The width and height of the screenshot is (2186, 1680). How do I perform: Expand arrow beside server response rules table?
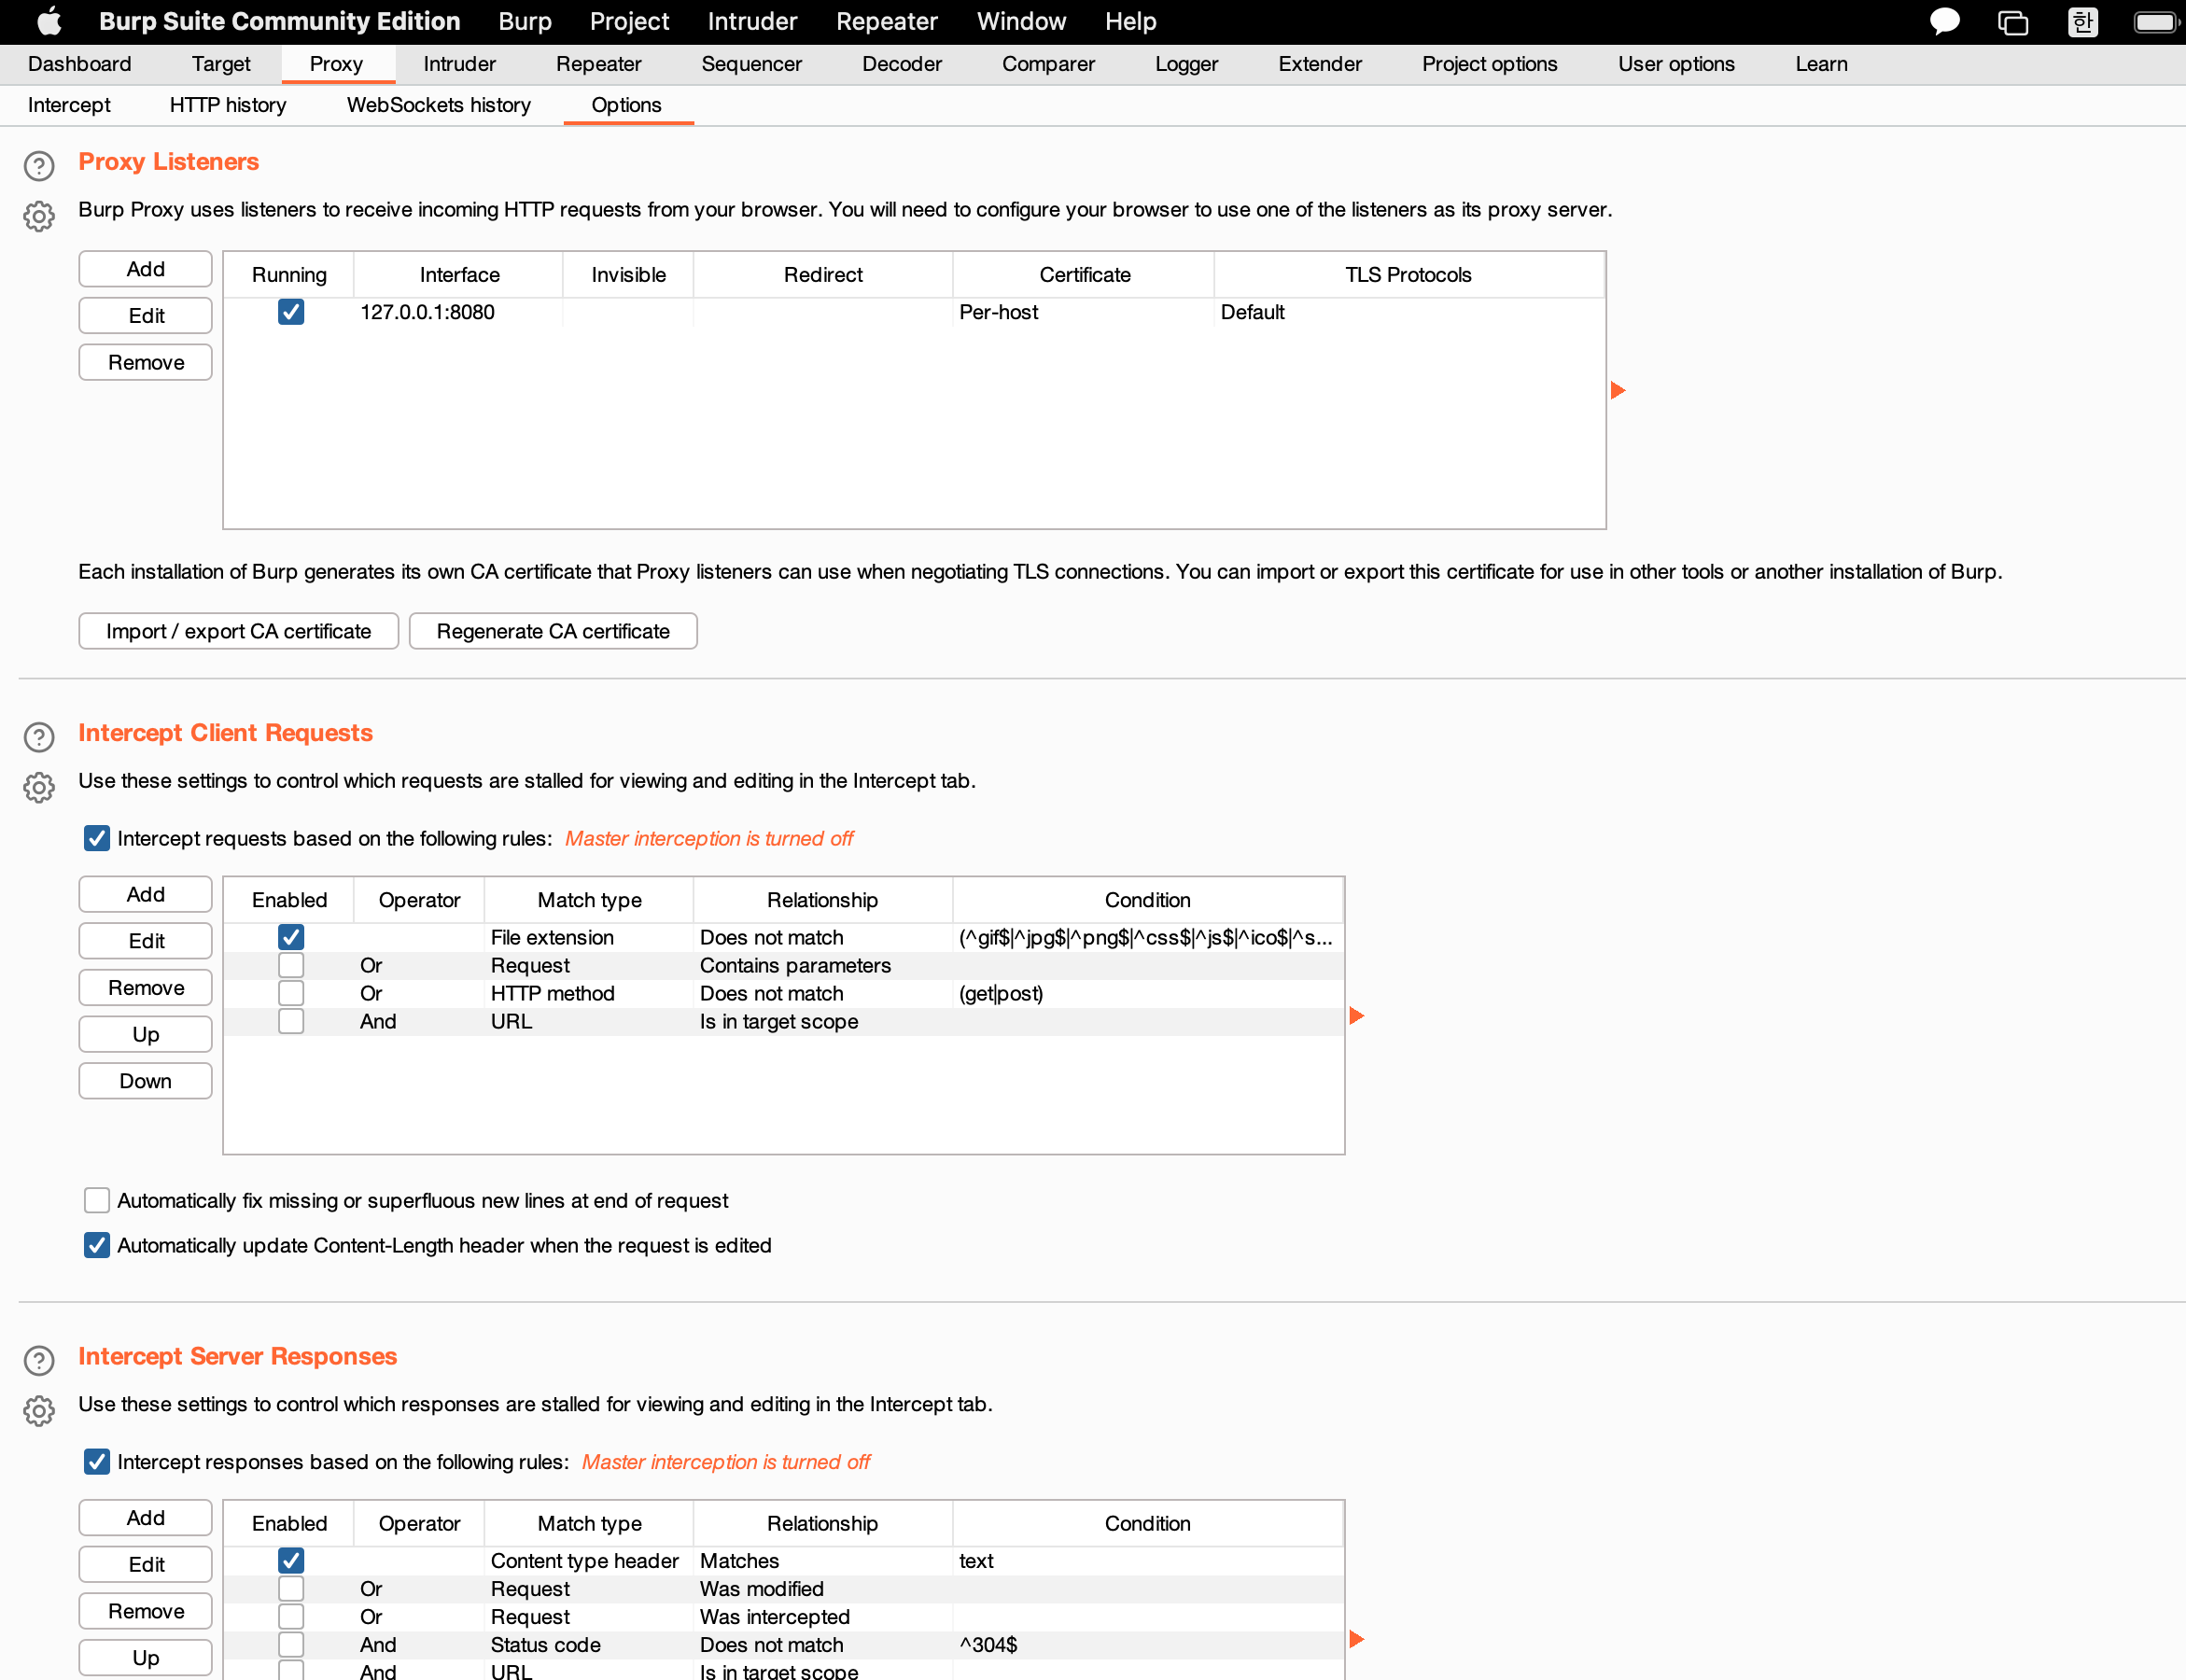[1356, 1639]
